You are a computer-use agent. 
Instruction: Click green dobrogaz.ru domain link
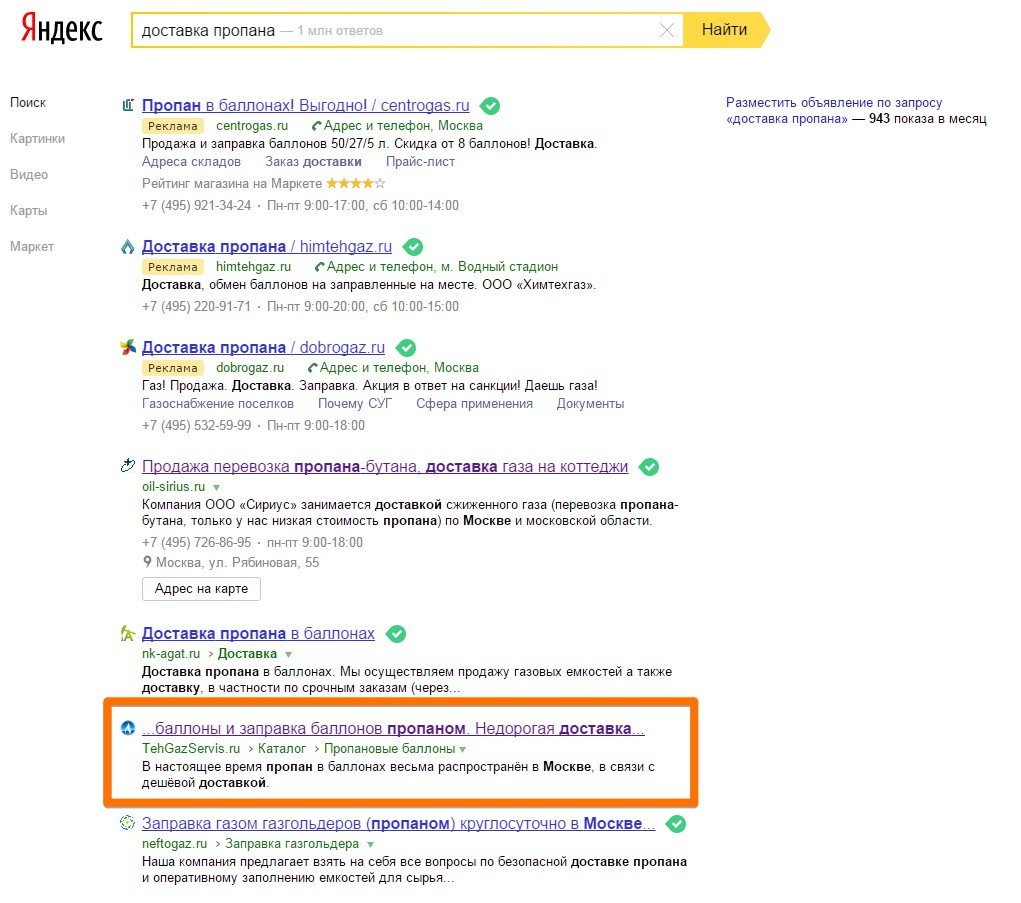click(x=250, y=367)
